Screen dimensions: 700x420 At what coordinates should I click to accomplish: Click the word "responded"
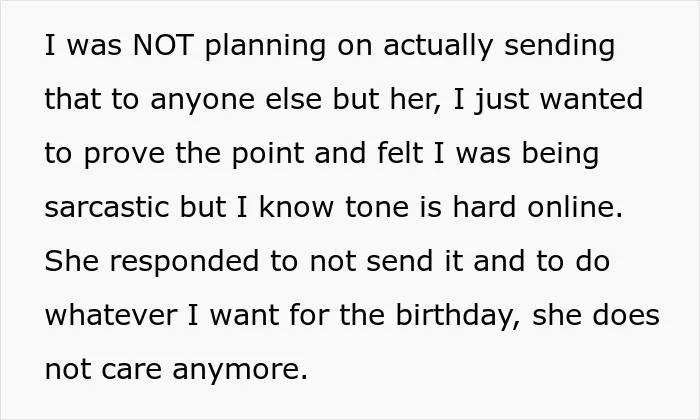click(184, 263)
